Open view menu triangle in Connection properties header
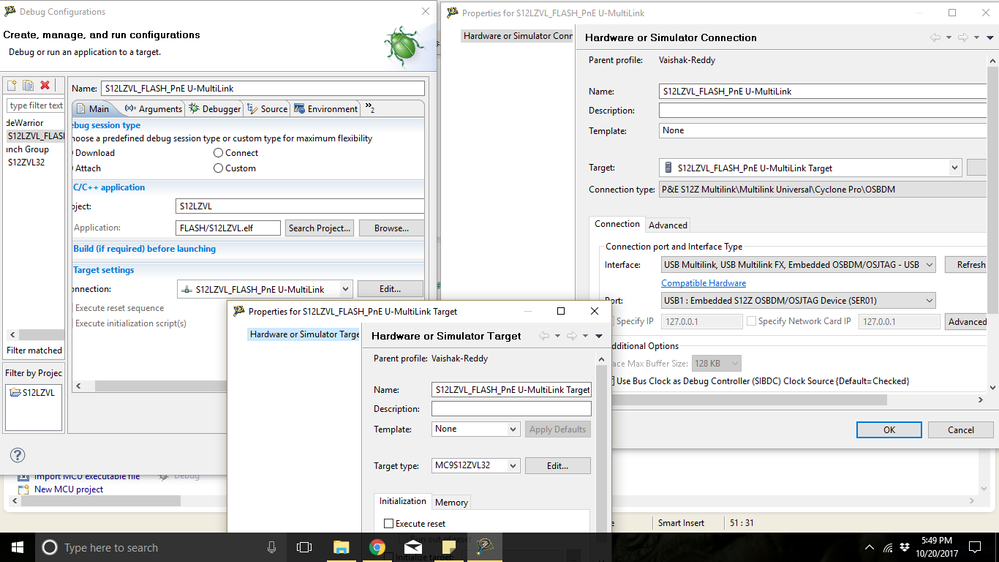Image resolution: width=999 pixels, height=562 pixels. [990, 38]
